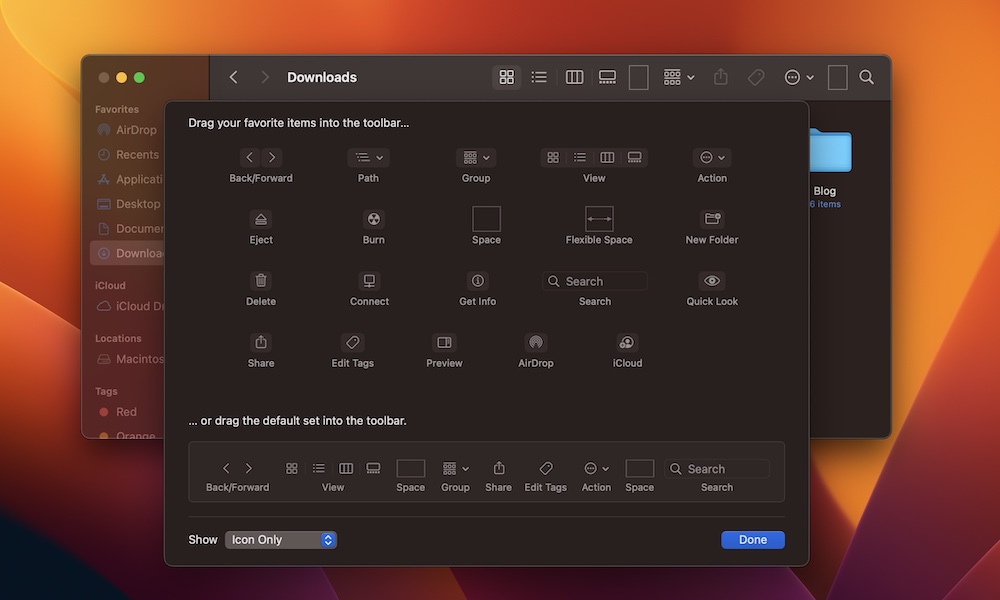Select the Space item in palette grid
The image size is (1000, 600).
(486, 226)
